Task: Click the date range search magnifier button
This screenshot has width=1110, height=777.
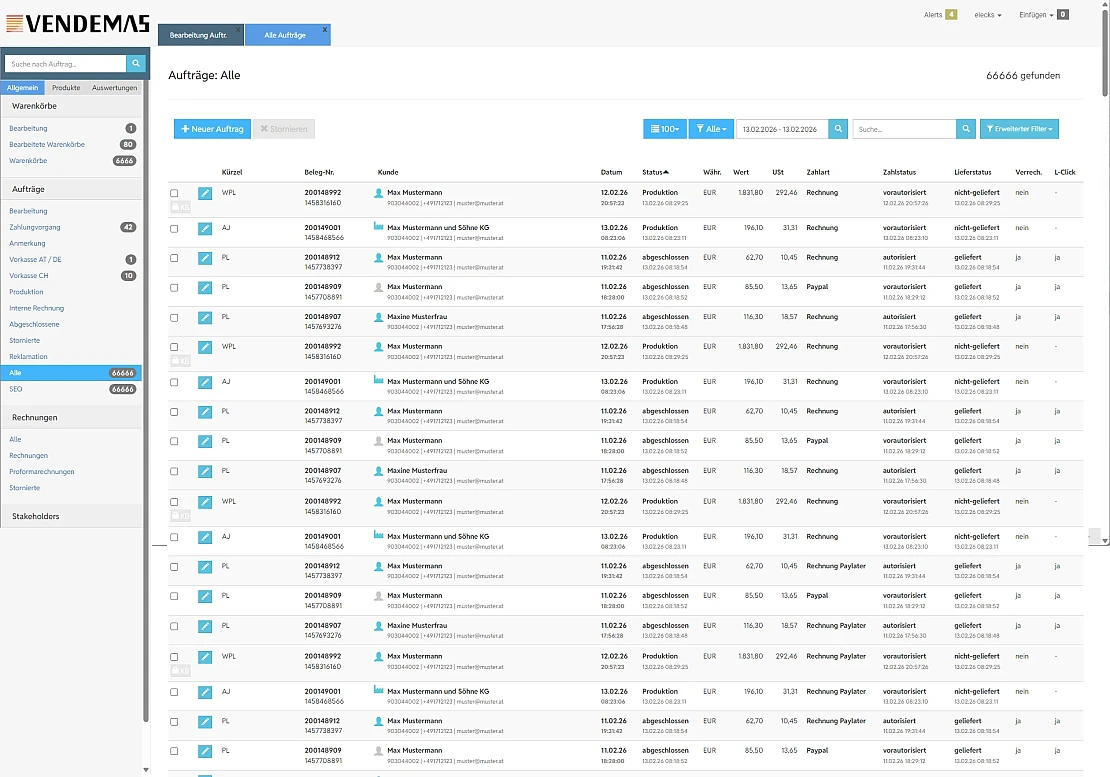Action: pos(838,129)
